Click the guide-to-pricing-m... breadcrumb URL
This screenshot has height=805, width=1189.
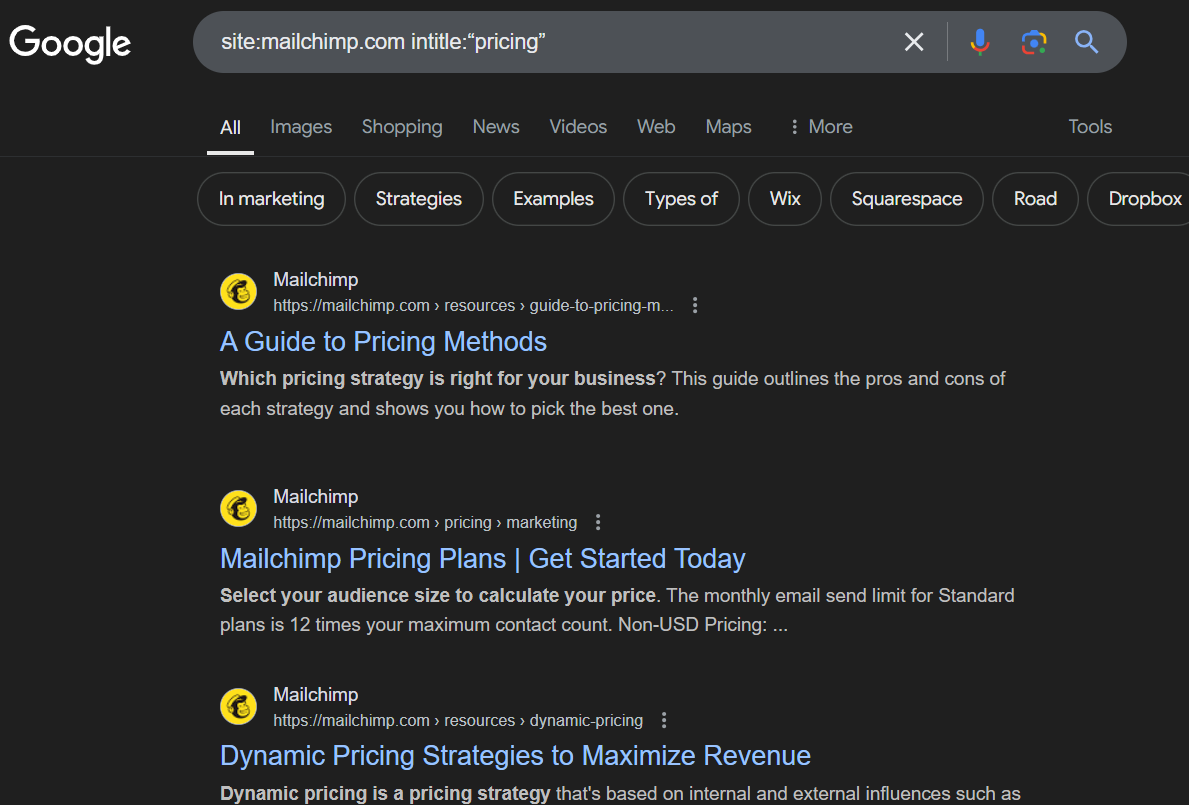pos(473,305)
